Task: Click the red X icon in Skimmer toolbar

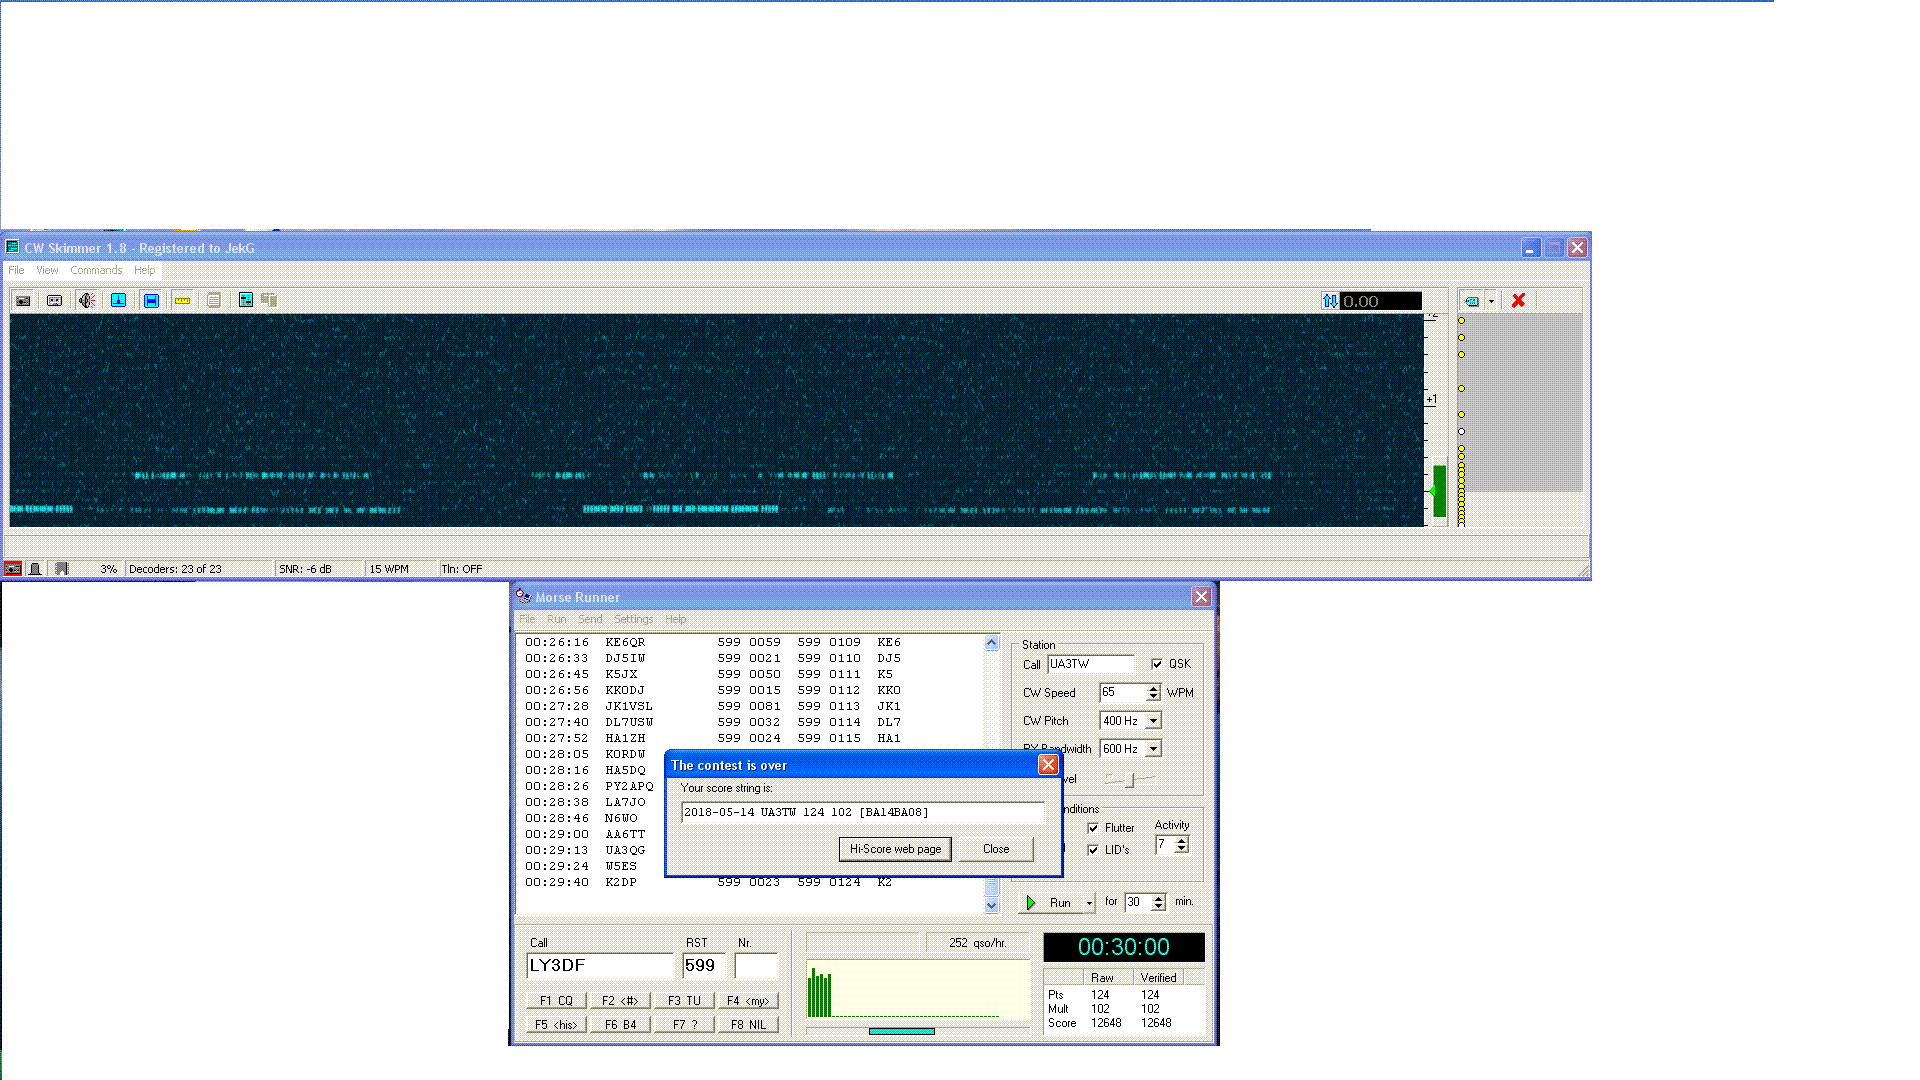Action: click(1518, 300)
